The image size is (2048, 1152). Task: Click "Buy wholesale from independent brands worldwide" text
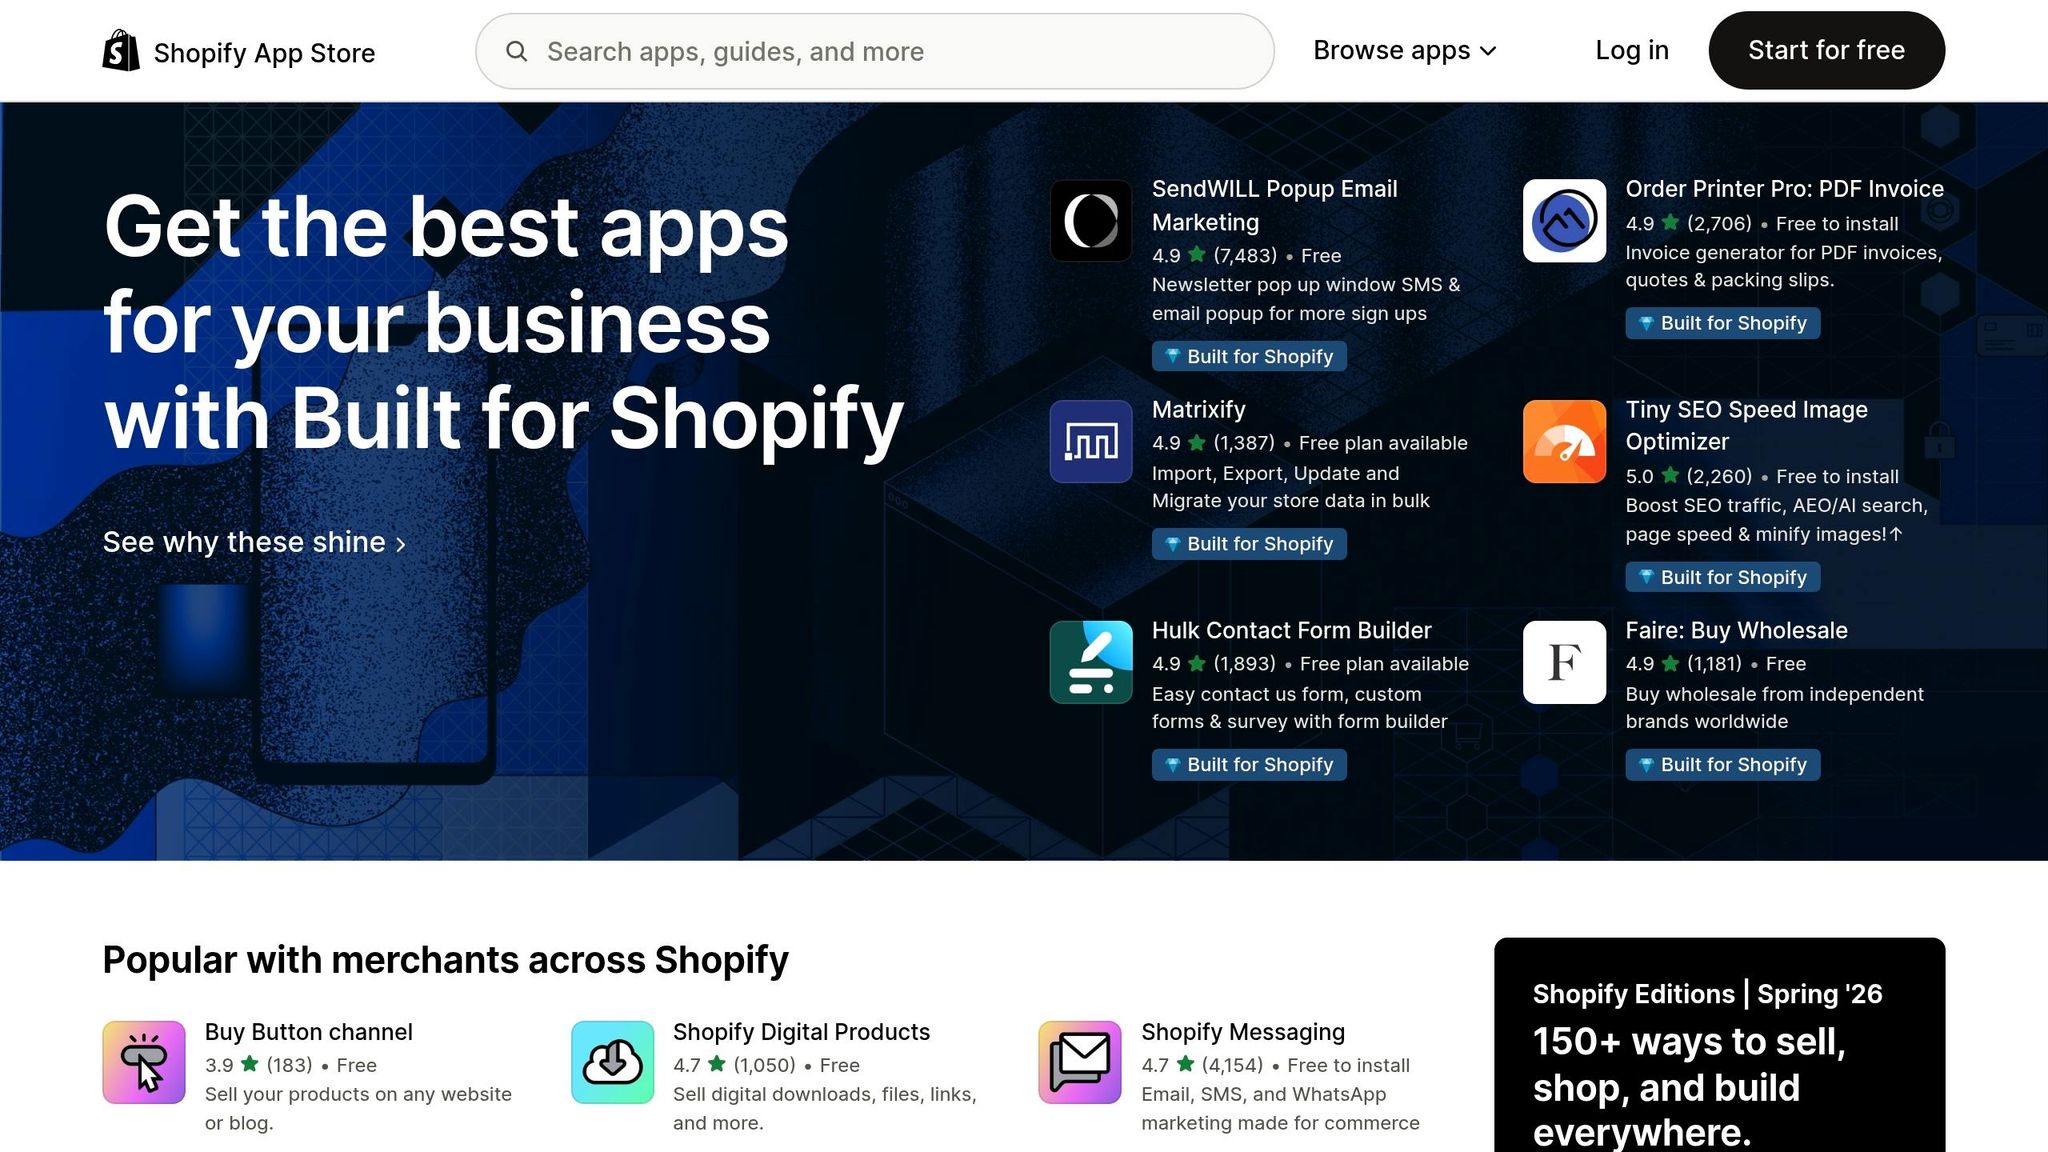[1775, 708]
